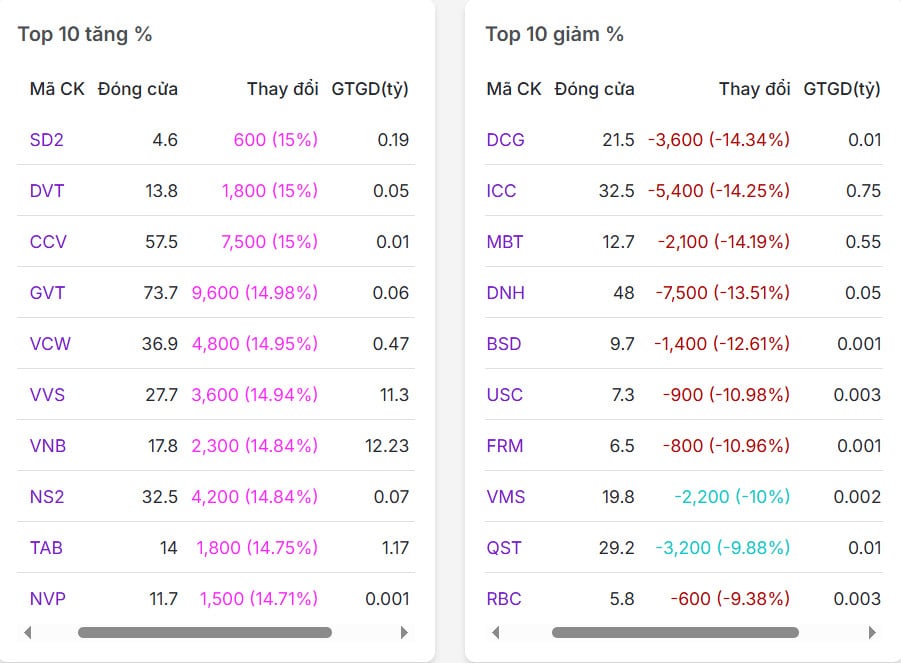This screenshot has width=901, height=663.
Task: Select the Top 10 giảm % heading
Action: 553,33
